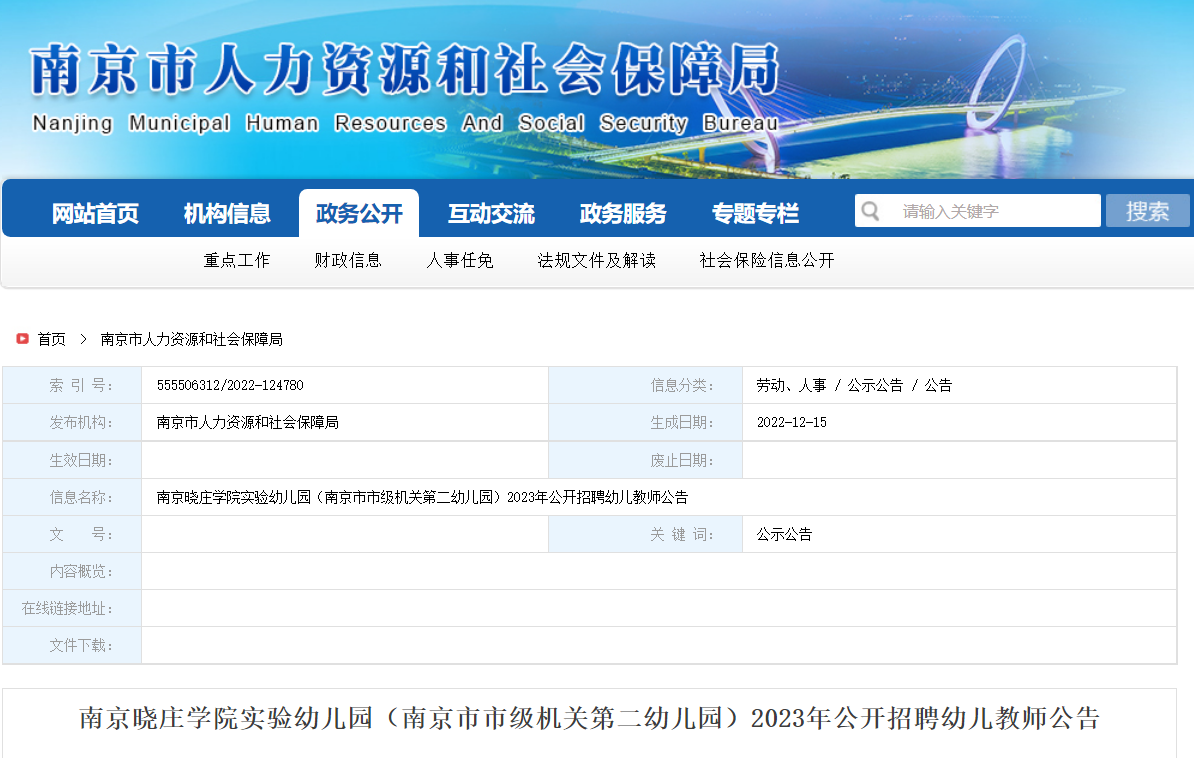Click the 搜索 search button

point(1147,211)
